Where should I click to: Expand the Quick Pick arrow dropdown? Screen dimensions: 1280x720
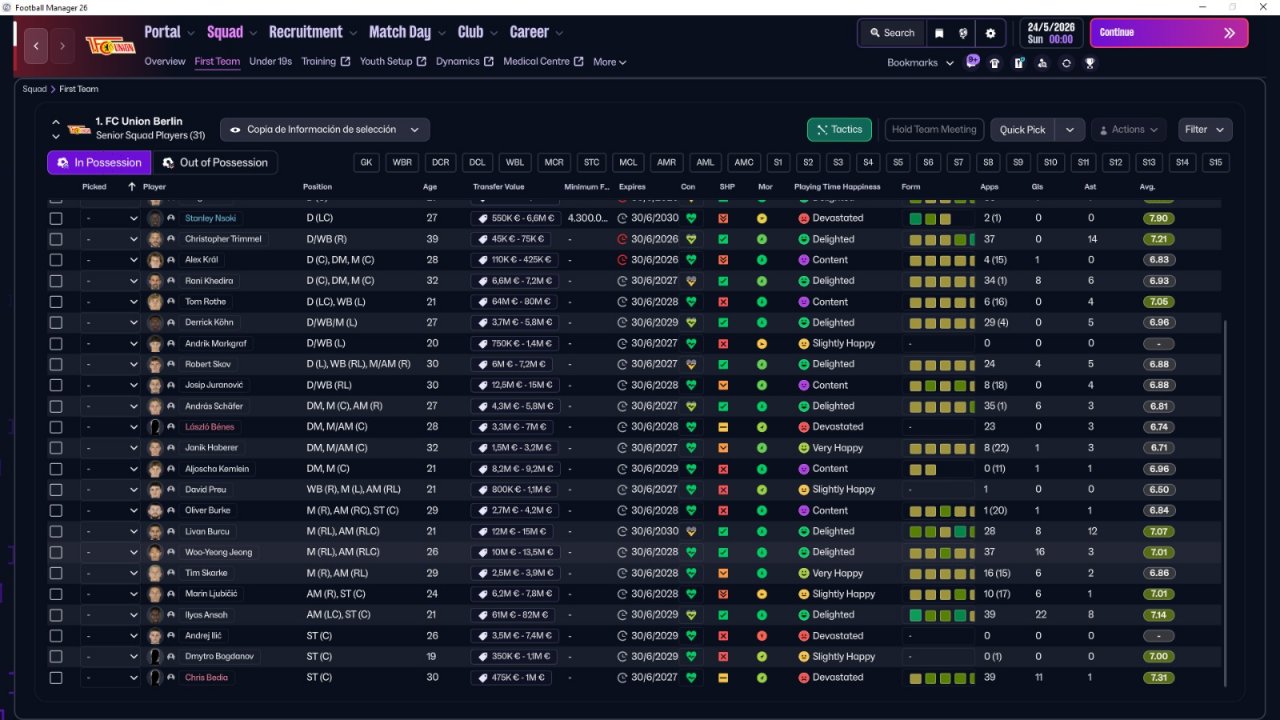[1071, 130]
